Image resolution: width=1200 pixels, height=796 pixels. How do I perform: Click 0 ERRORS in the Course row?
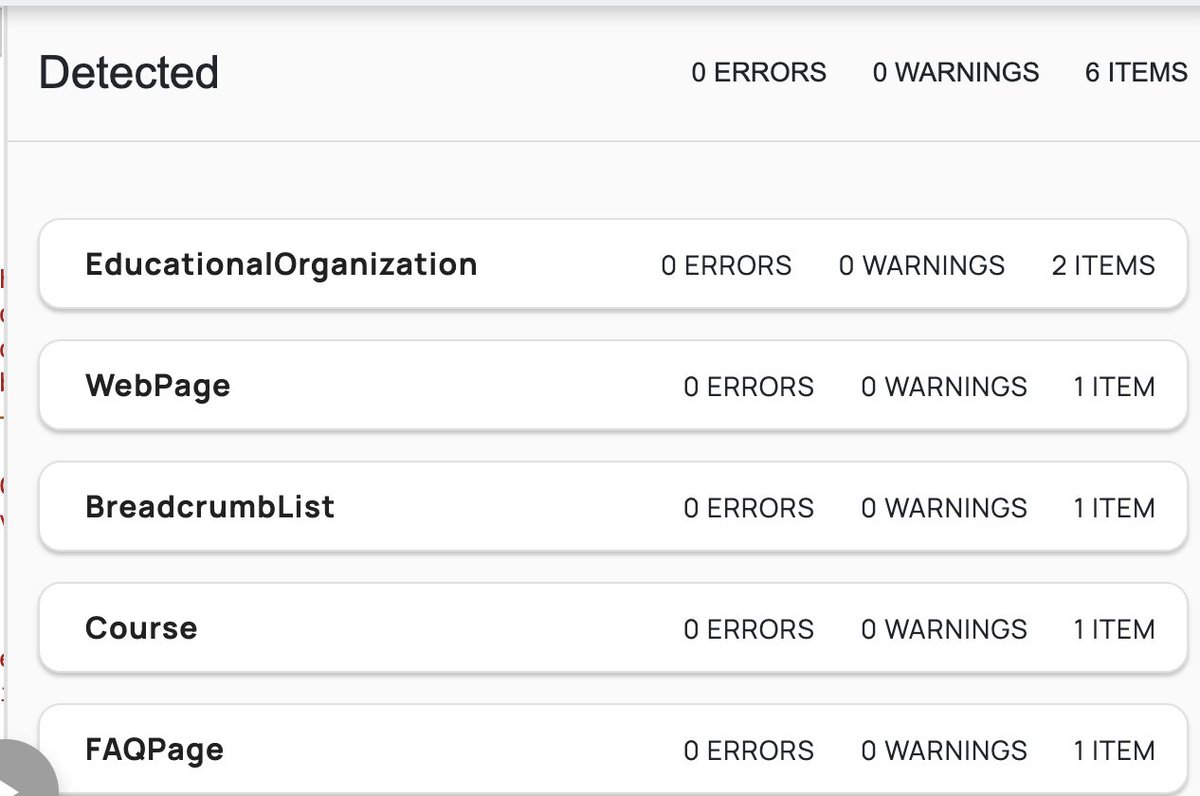[749, 629]
